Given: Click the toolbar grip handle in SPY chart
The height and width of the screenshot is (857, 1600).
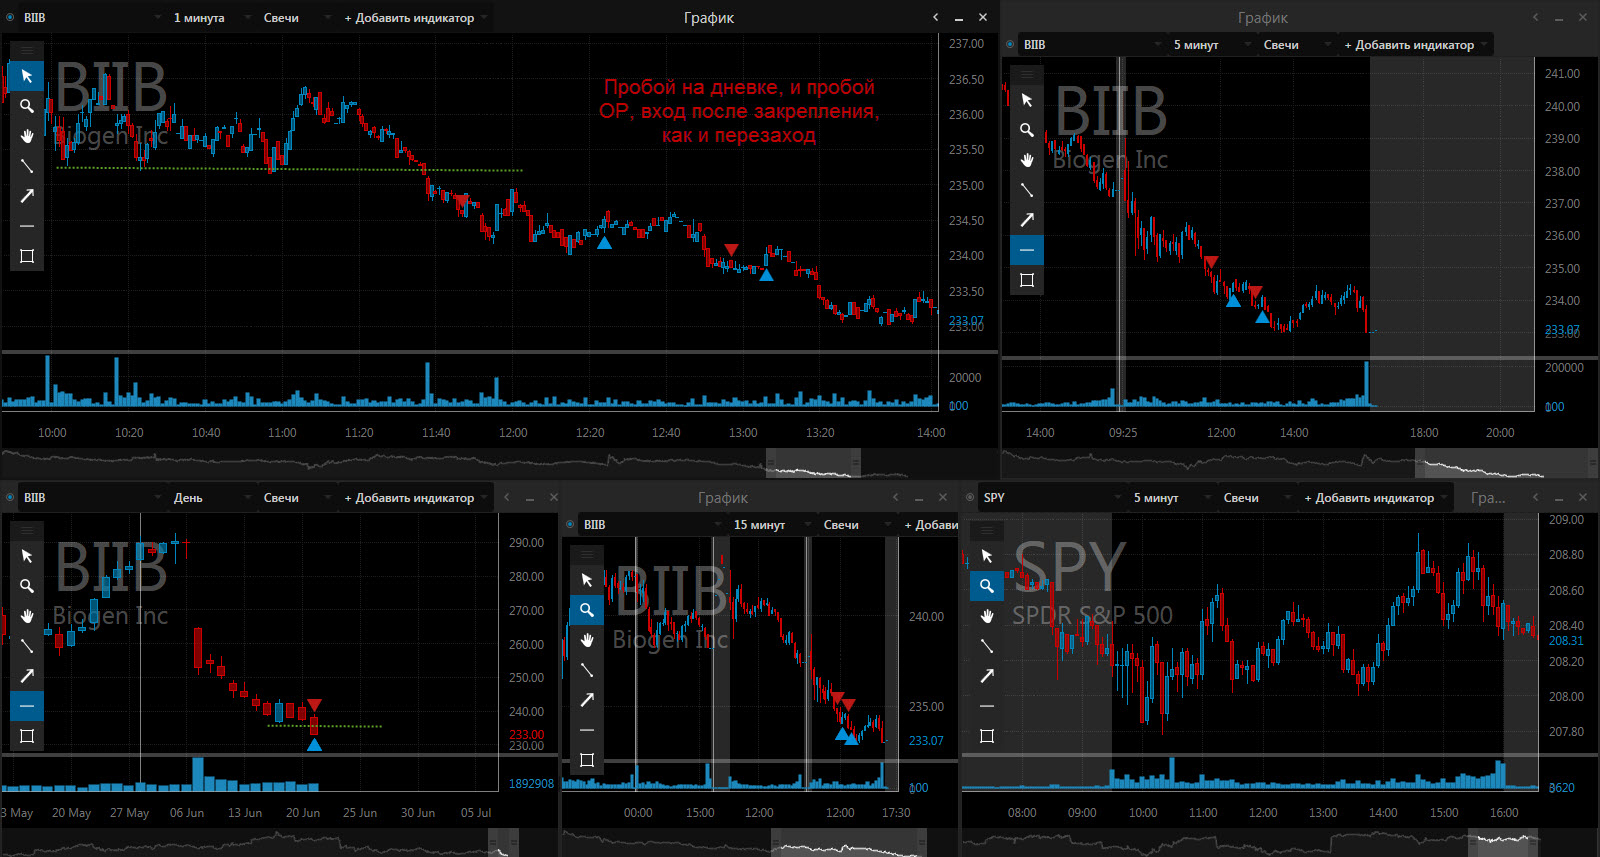Looking at the screenshot, I should 987,529.
